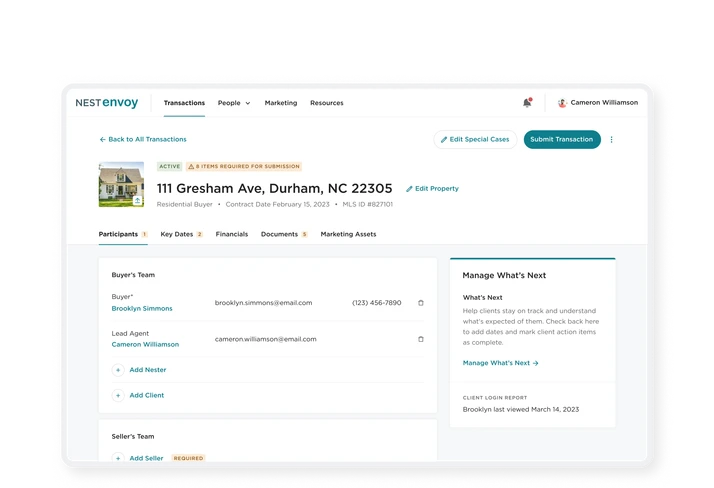The width and height of the screenshot is (714, 488).
Task: Click the MLS ID #827101 text
Action: 367,204
